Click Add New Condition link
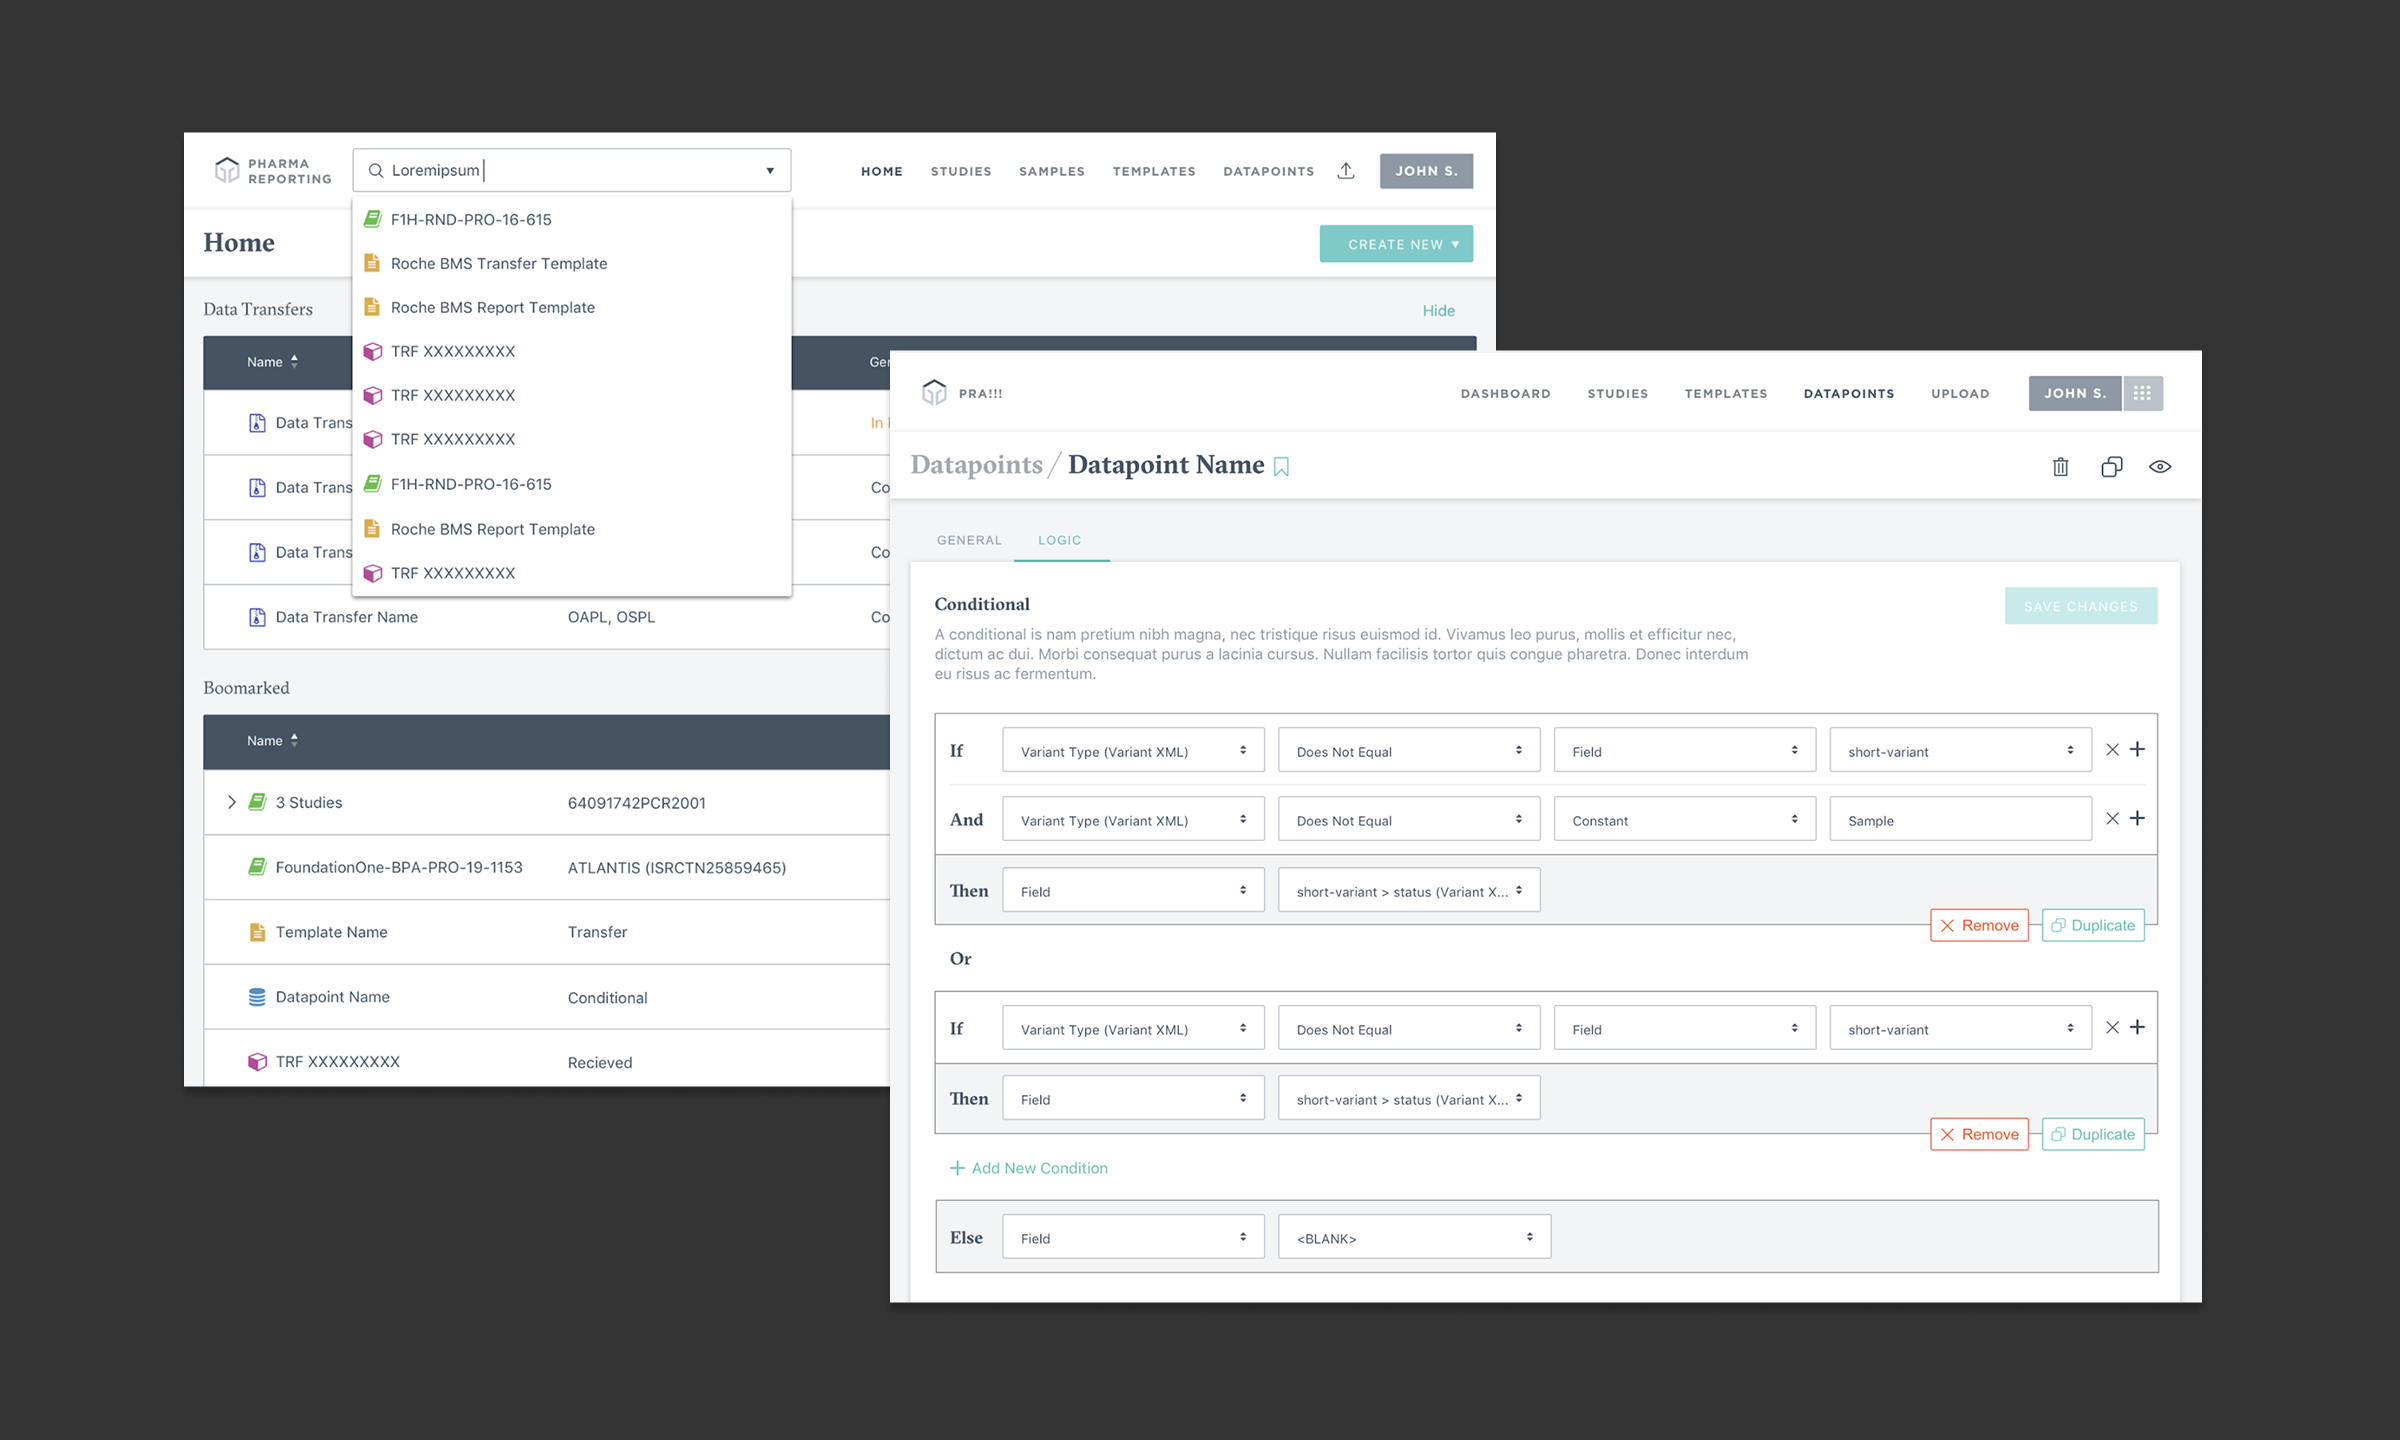The image size is (2400, 1440). coord(1029,1168)
